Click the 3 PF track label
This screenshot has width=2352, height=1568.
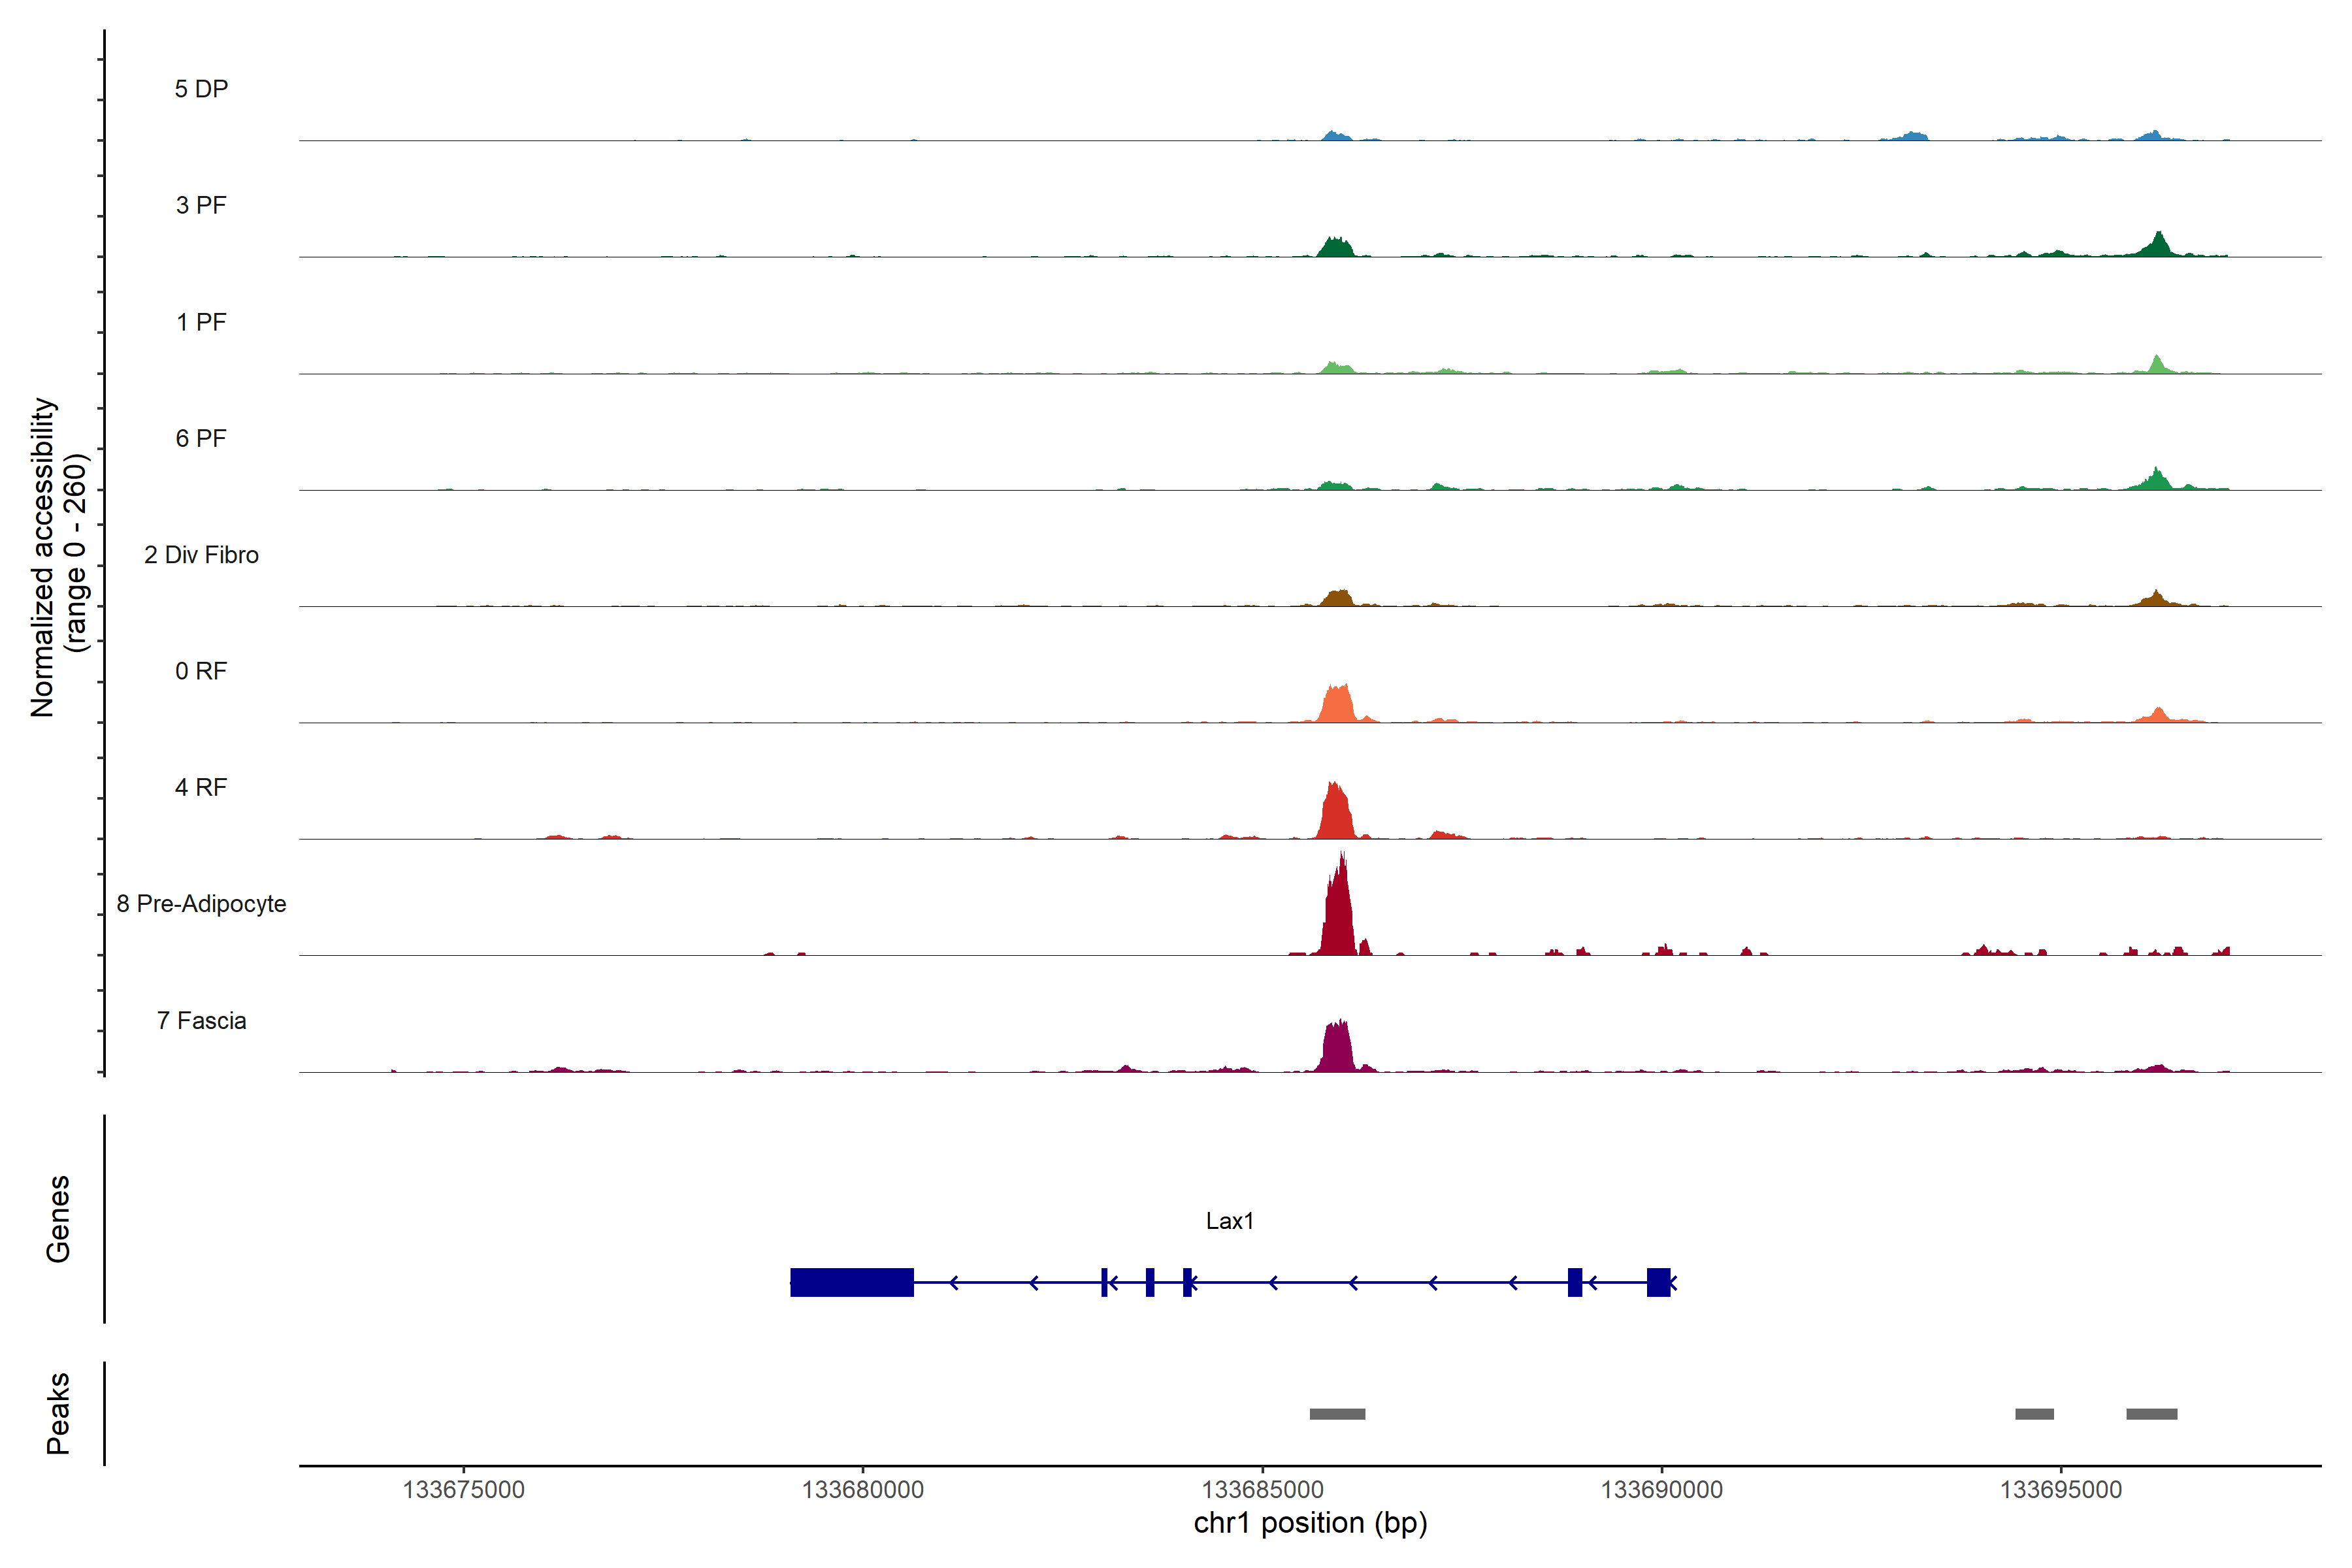tap(201, 205)
